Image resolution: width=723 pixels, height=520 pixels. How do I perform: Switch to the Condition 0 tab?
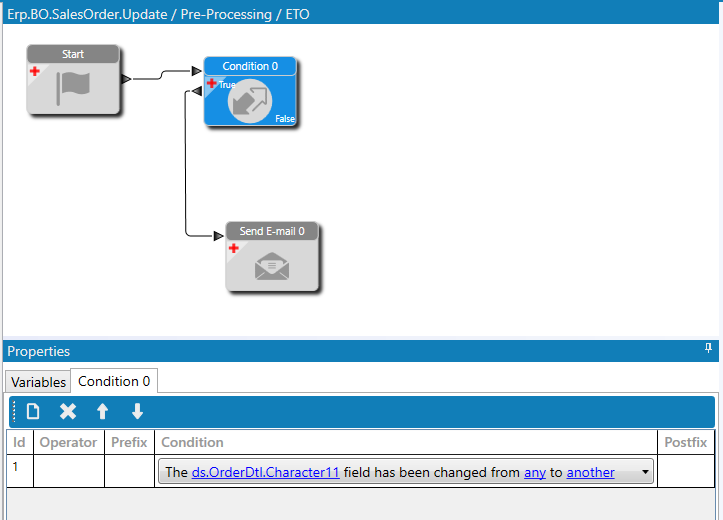point(114,381)
